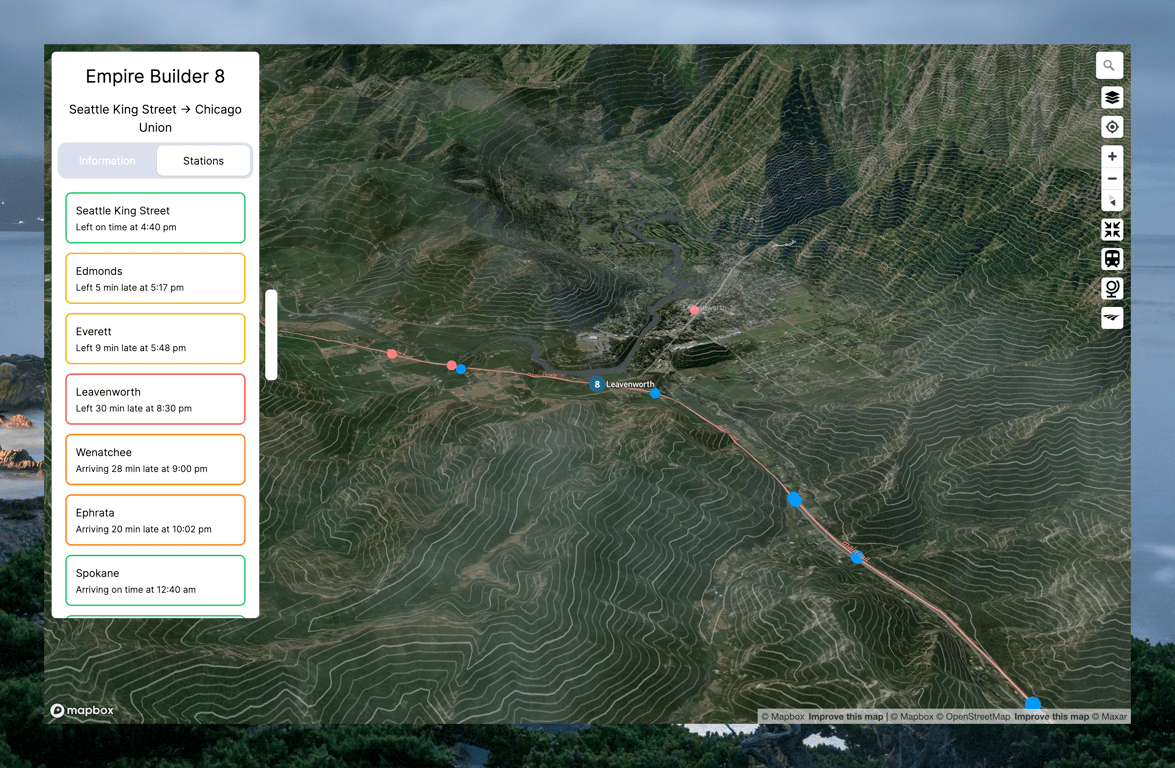Viewport: 1175px width, 768px height.
Task: Select the Wenatchee station card
Action: click(155, 460)
